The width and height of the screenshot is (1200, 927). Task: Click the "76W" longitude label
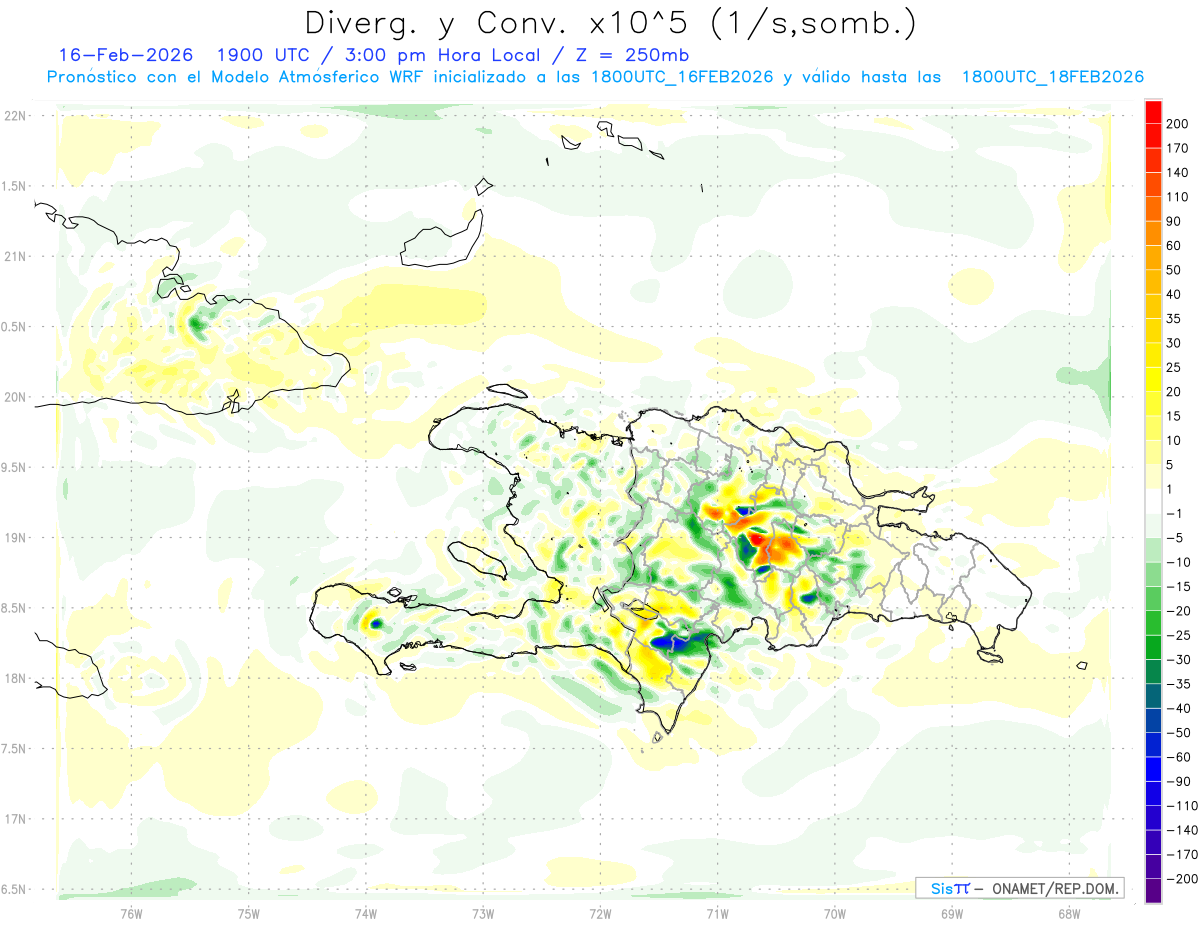click(131, 913)
